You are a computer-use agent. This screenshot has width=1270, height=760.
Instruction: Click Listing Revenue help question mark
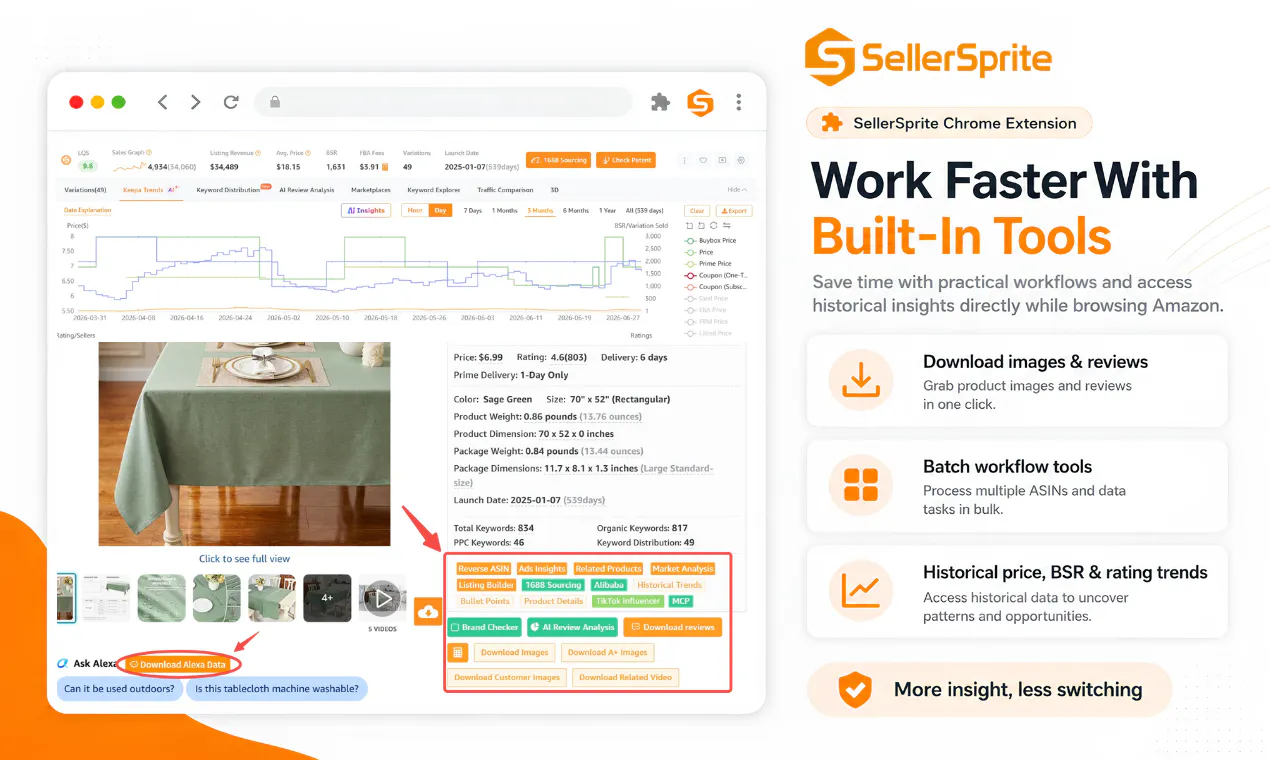(x=259, y=153)
